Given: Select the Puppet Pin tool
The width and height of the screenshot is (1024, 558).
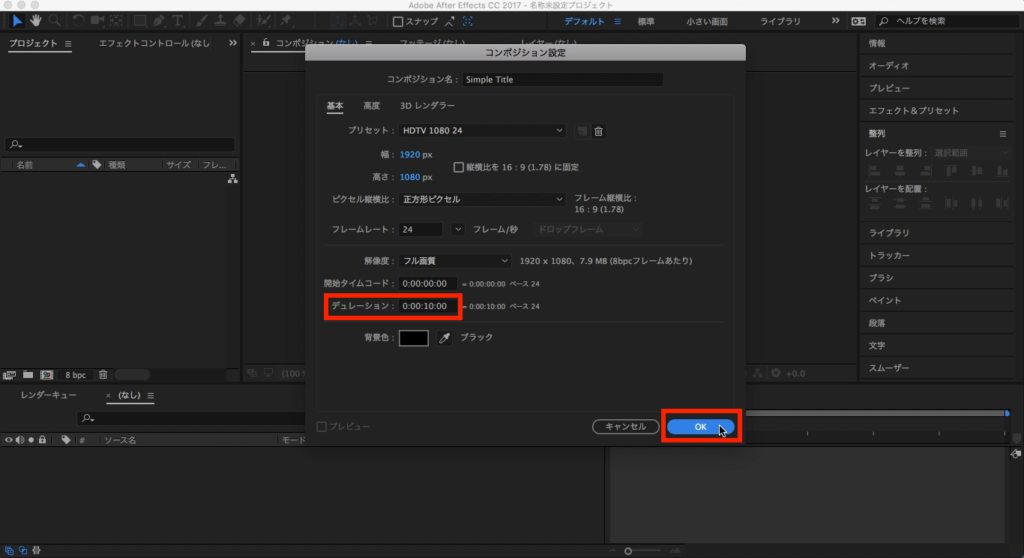Looking at the screenshot, I should tap(286, 21).
